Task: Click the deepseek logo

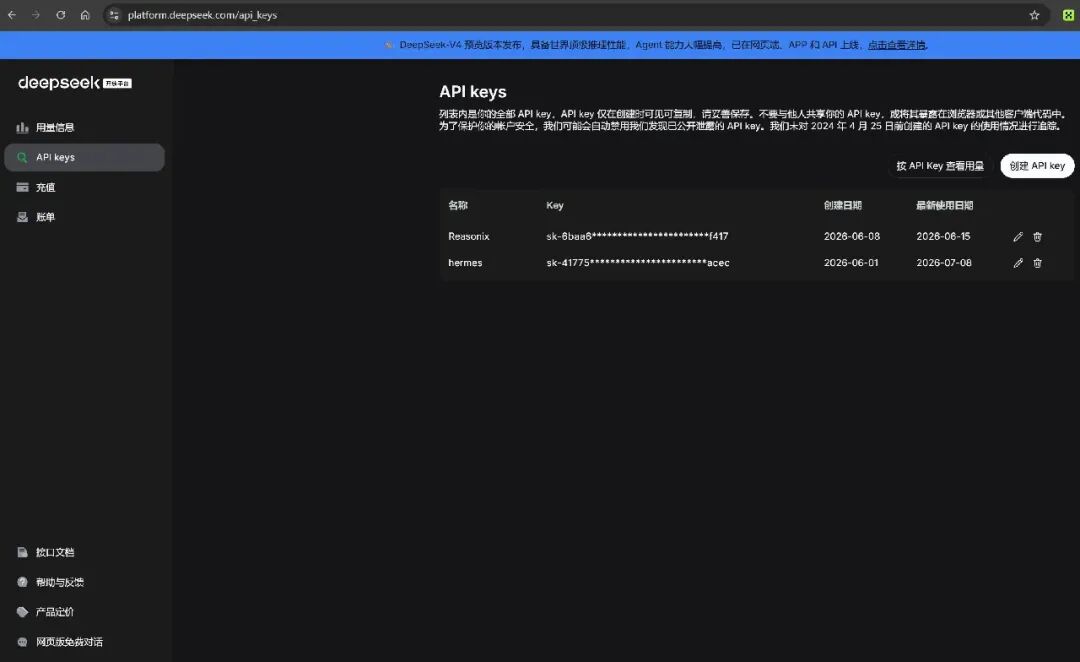Action: (74, 83)
